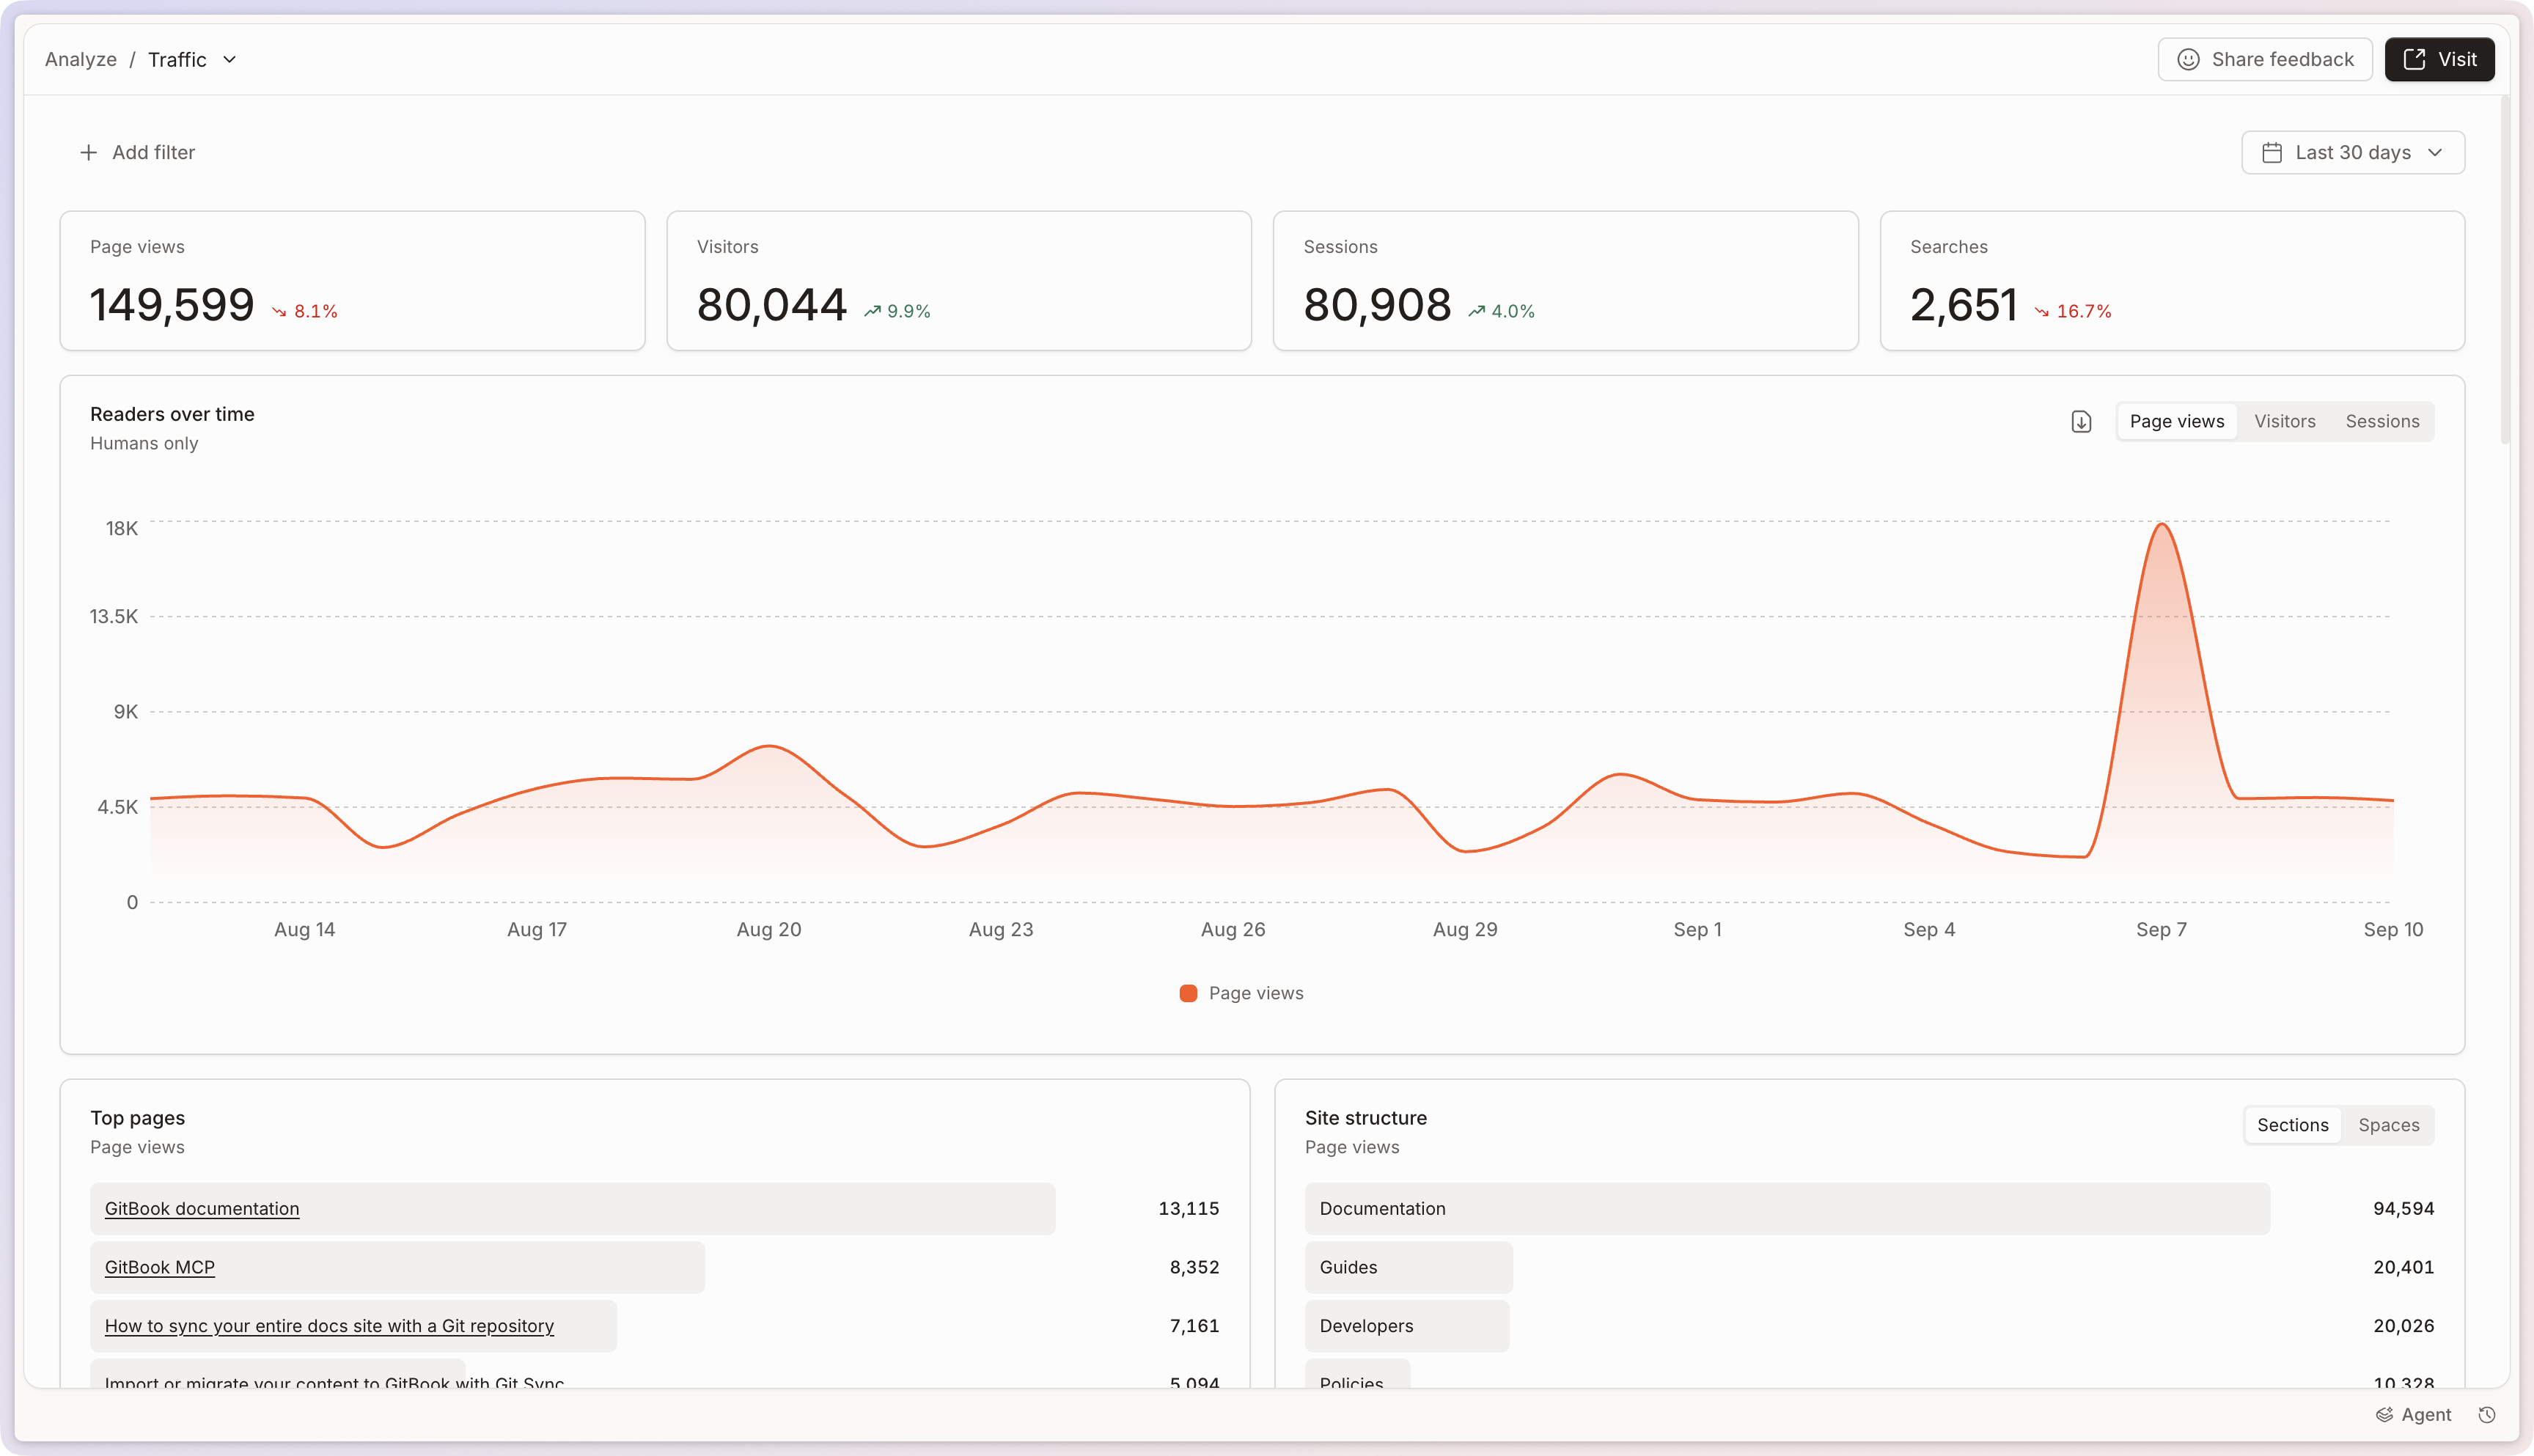Click the calendar icon in date range selector

pos(2272,152)
